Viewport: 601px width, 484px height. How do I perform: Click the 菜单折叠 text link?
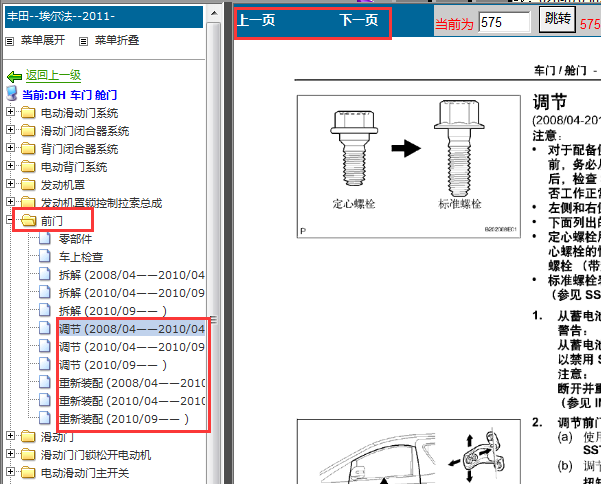[117, 40]
